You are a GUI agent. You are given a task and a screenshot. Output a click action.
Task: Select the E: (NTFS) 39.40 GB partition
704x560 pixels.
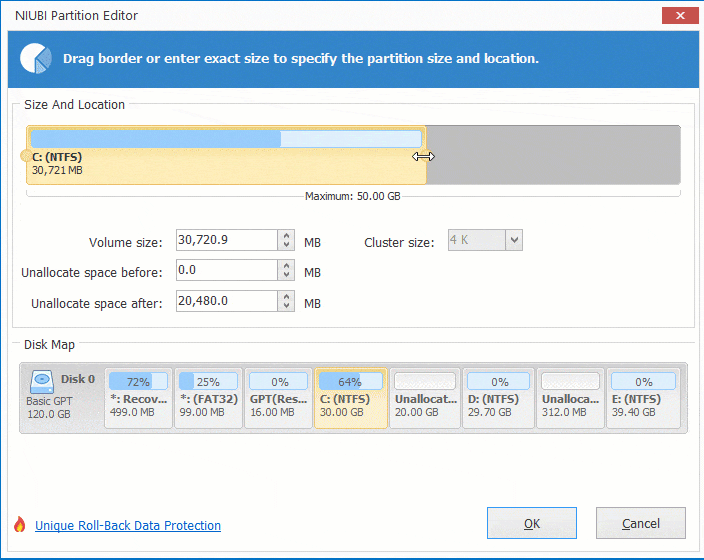coord(644,398)
